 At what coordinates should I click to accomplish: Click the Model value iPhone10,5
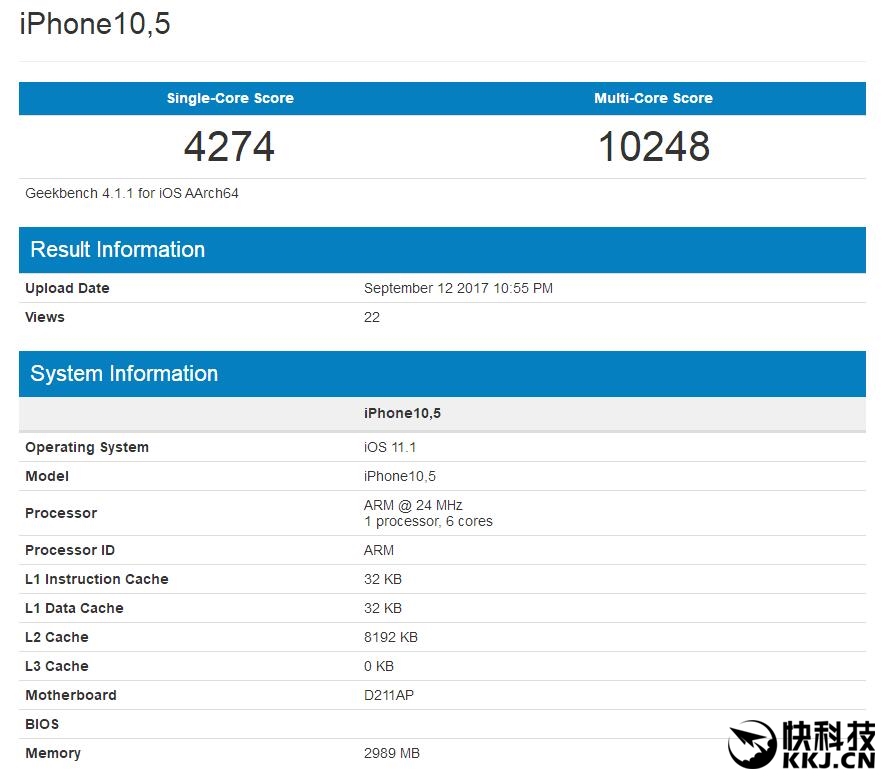pyautogui.click(x=400, y=476)
